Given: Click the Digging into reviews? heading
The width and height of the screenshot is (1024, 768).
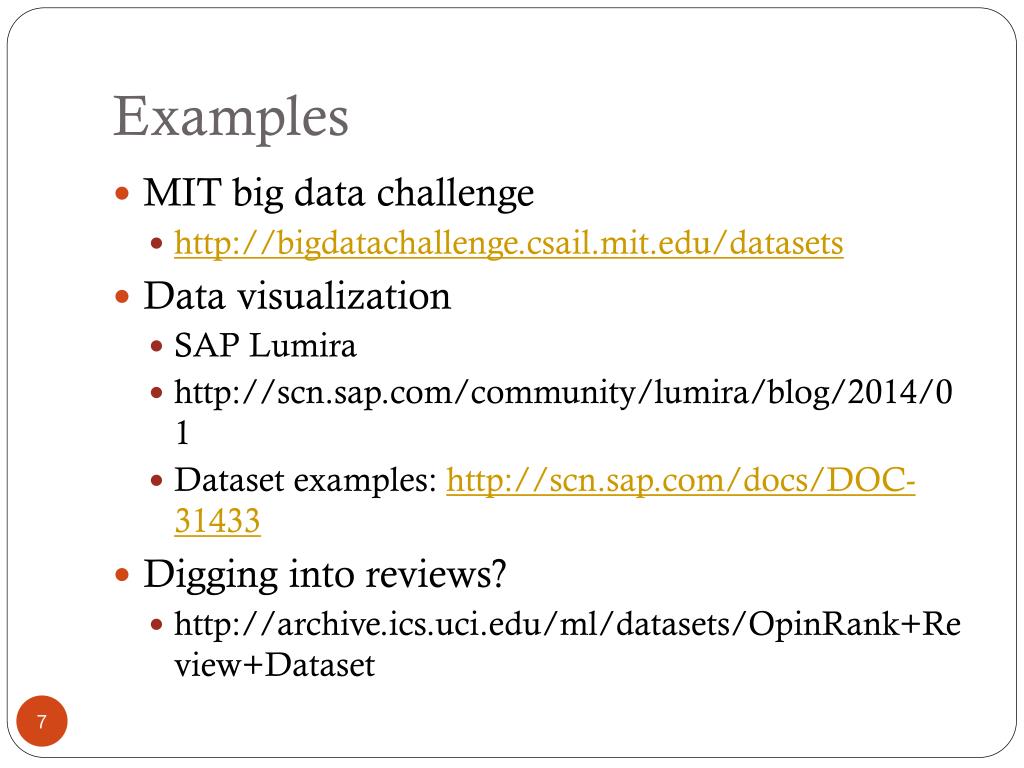Looking at the screenshot, I should tap(325, 575).
